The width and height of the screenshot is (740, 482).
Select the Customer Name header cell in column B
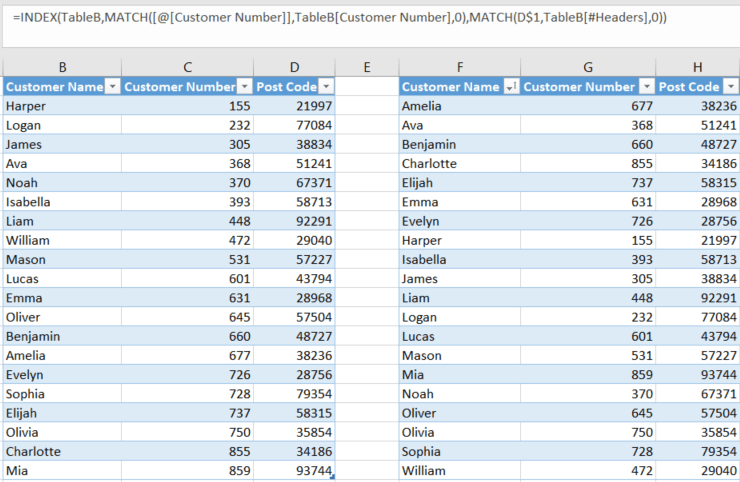click(x=62, y=87)
